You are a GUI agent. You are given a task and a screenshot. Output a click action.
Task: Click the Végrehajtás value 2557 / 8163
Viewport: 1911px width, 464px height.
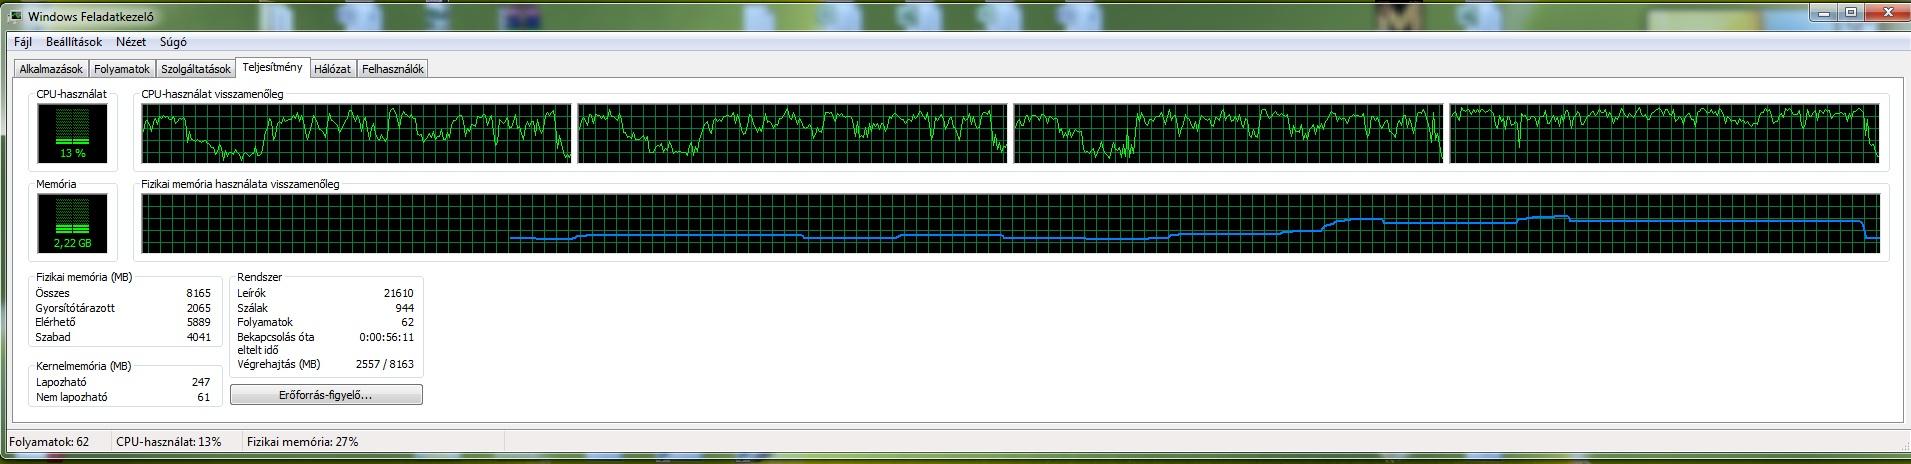click(x=385, y=364)
